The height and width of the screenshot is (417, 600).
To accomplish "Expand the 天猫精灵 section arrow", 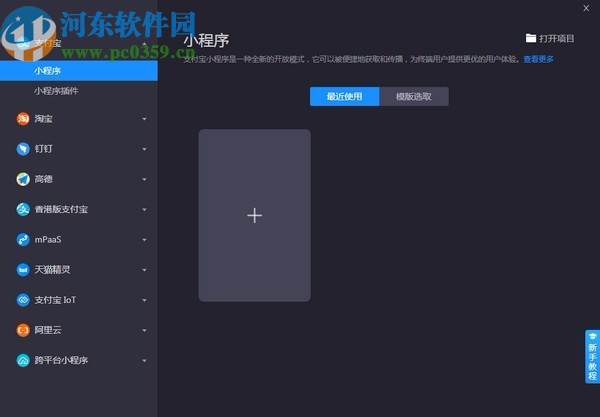I will [x=144, y=270].
